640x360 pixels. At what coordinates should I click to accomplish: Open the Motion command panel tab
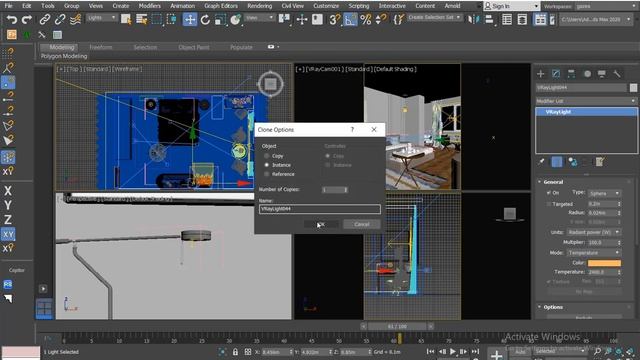pyautogui.click(x=587, y=74)
